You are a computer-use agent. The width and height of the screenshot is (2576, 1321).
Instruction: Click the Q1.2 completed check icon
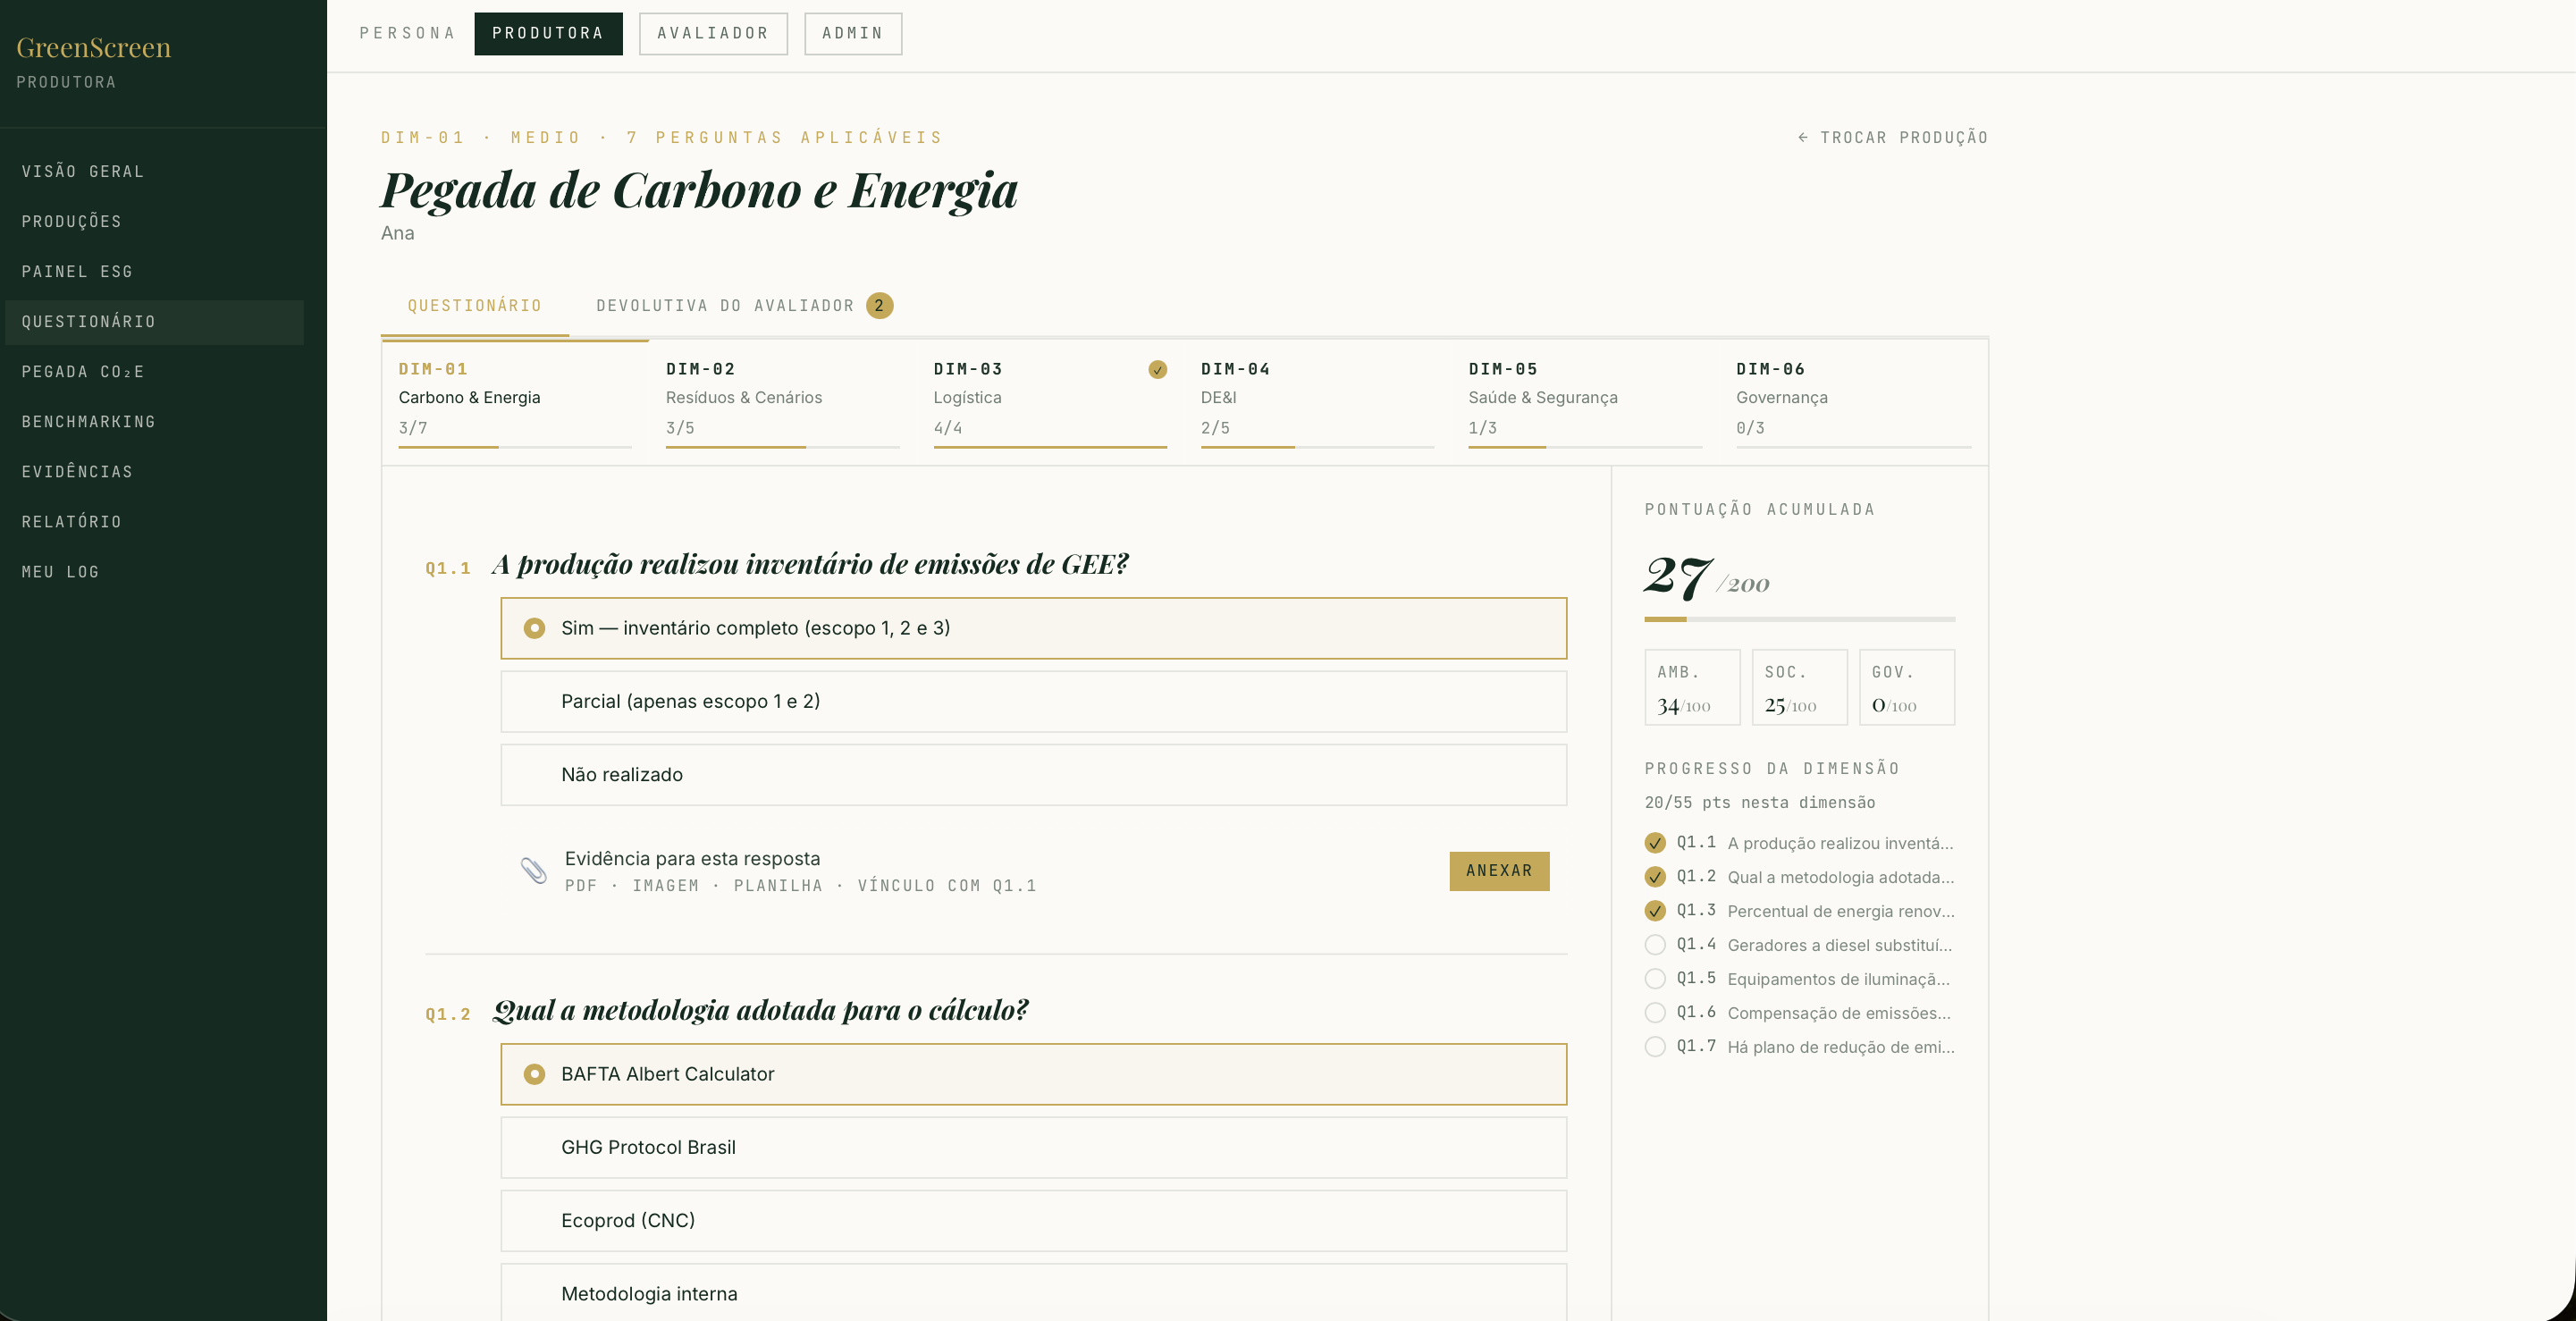1655,877
